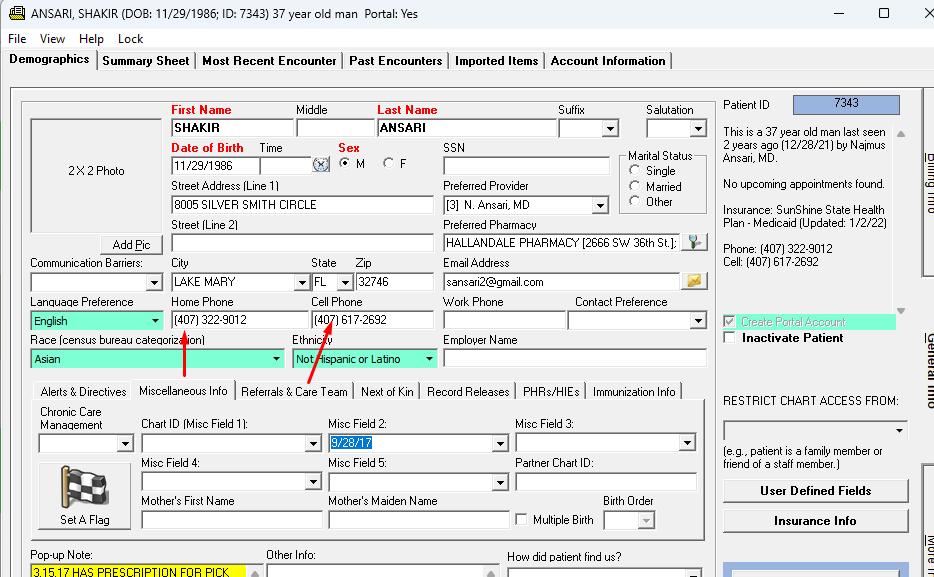
Task: Open the Race dropdown list
Action: (276, 358)
